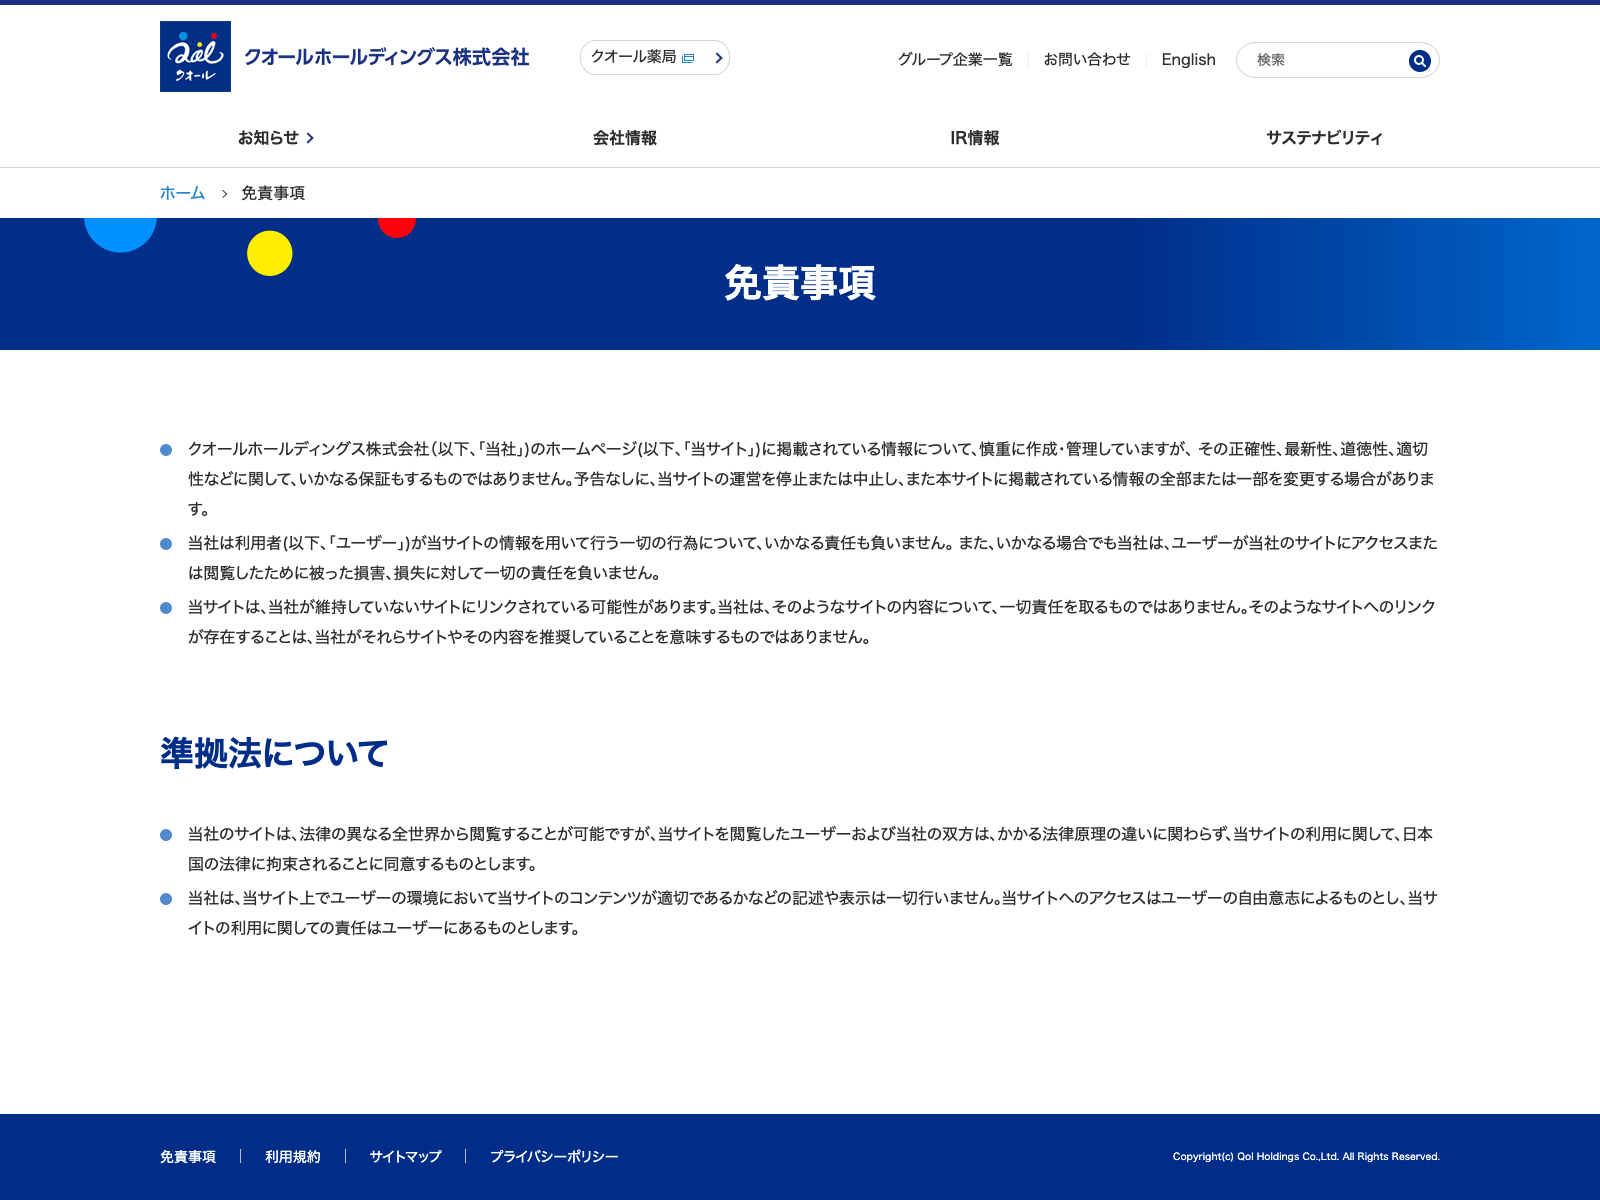Viewport: 1600px width, 1200px height.
Task: Open 利用規約 in the footer
Action: click(x=292, y=1157)
